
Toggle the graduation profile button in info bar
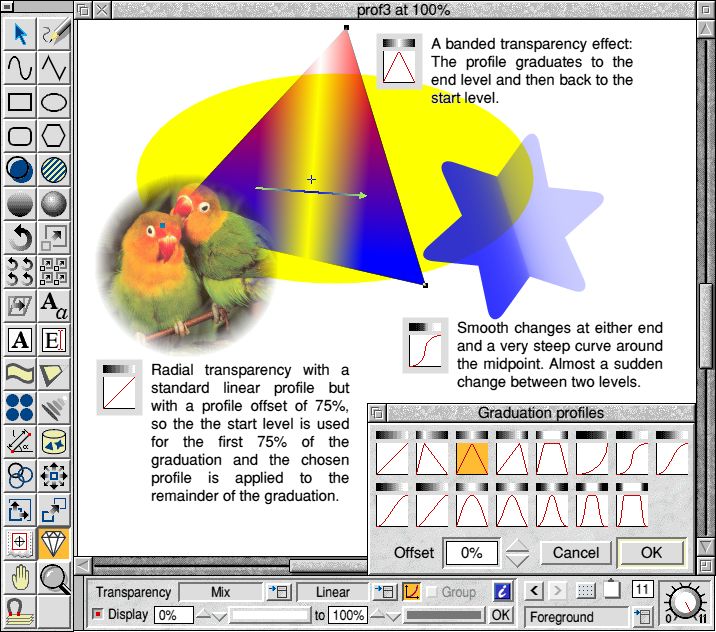(411, 592)
